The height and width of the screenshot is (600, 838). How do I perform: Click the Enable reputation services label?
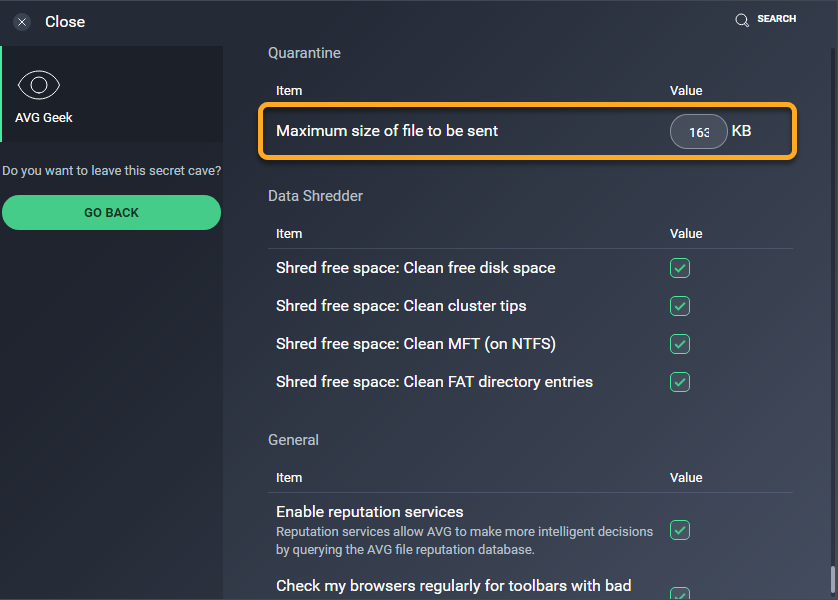click(369, 512)
